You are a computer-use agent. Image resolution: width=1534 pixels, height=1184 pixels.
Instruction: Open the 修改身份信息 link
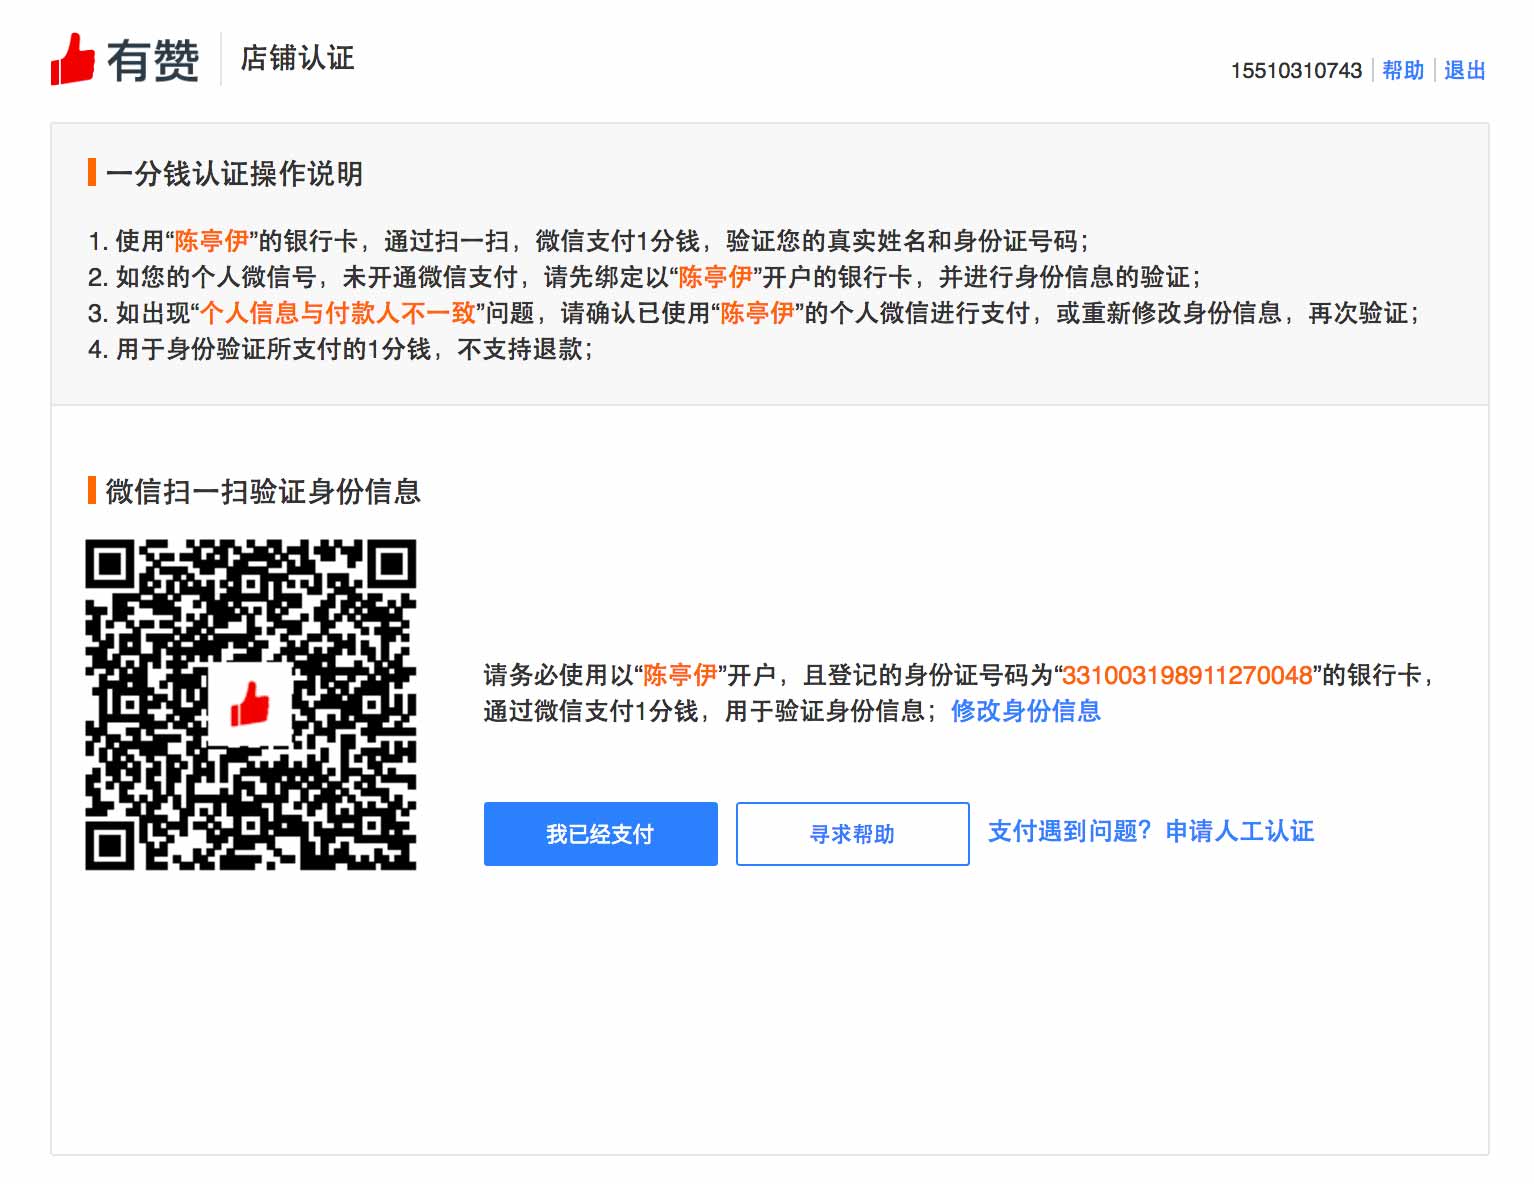coord(1026,711)
